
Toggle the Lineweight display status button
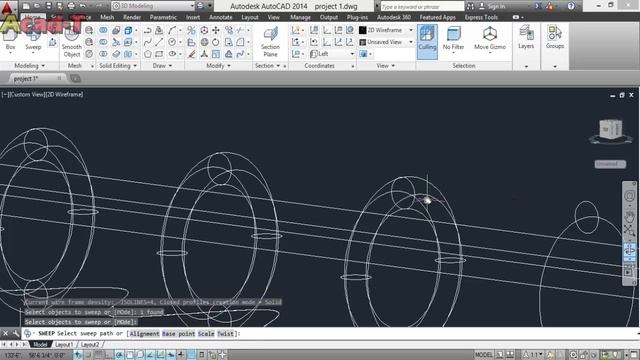pyautogui.click(x=181, y=355)
